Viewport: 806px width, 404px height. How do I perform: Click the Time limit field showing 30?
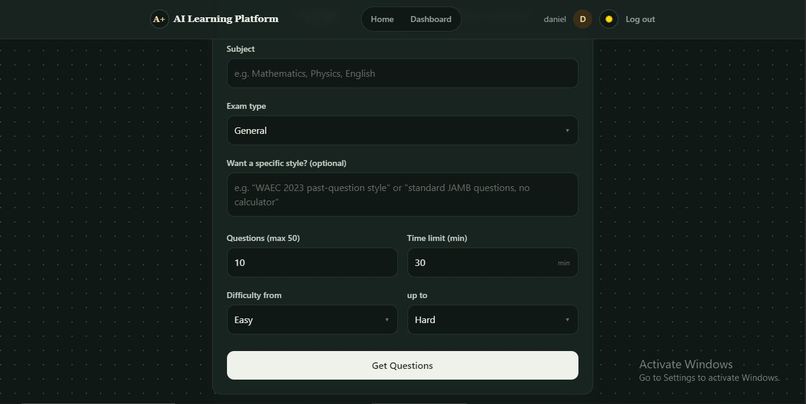point(492,263)
